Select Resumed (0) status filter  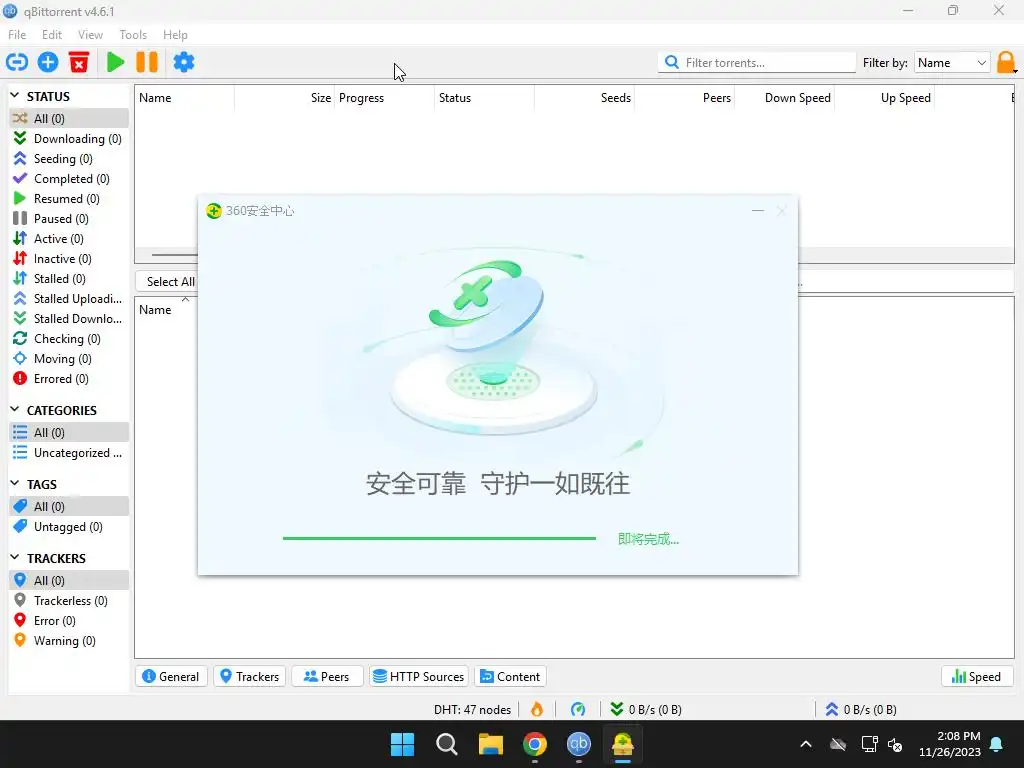(x=69, y=199)
